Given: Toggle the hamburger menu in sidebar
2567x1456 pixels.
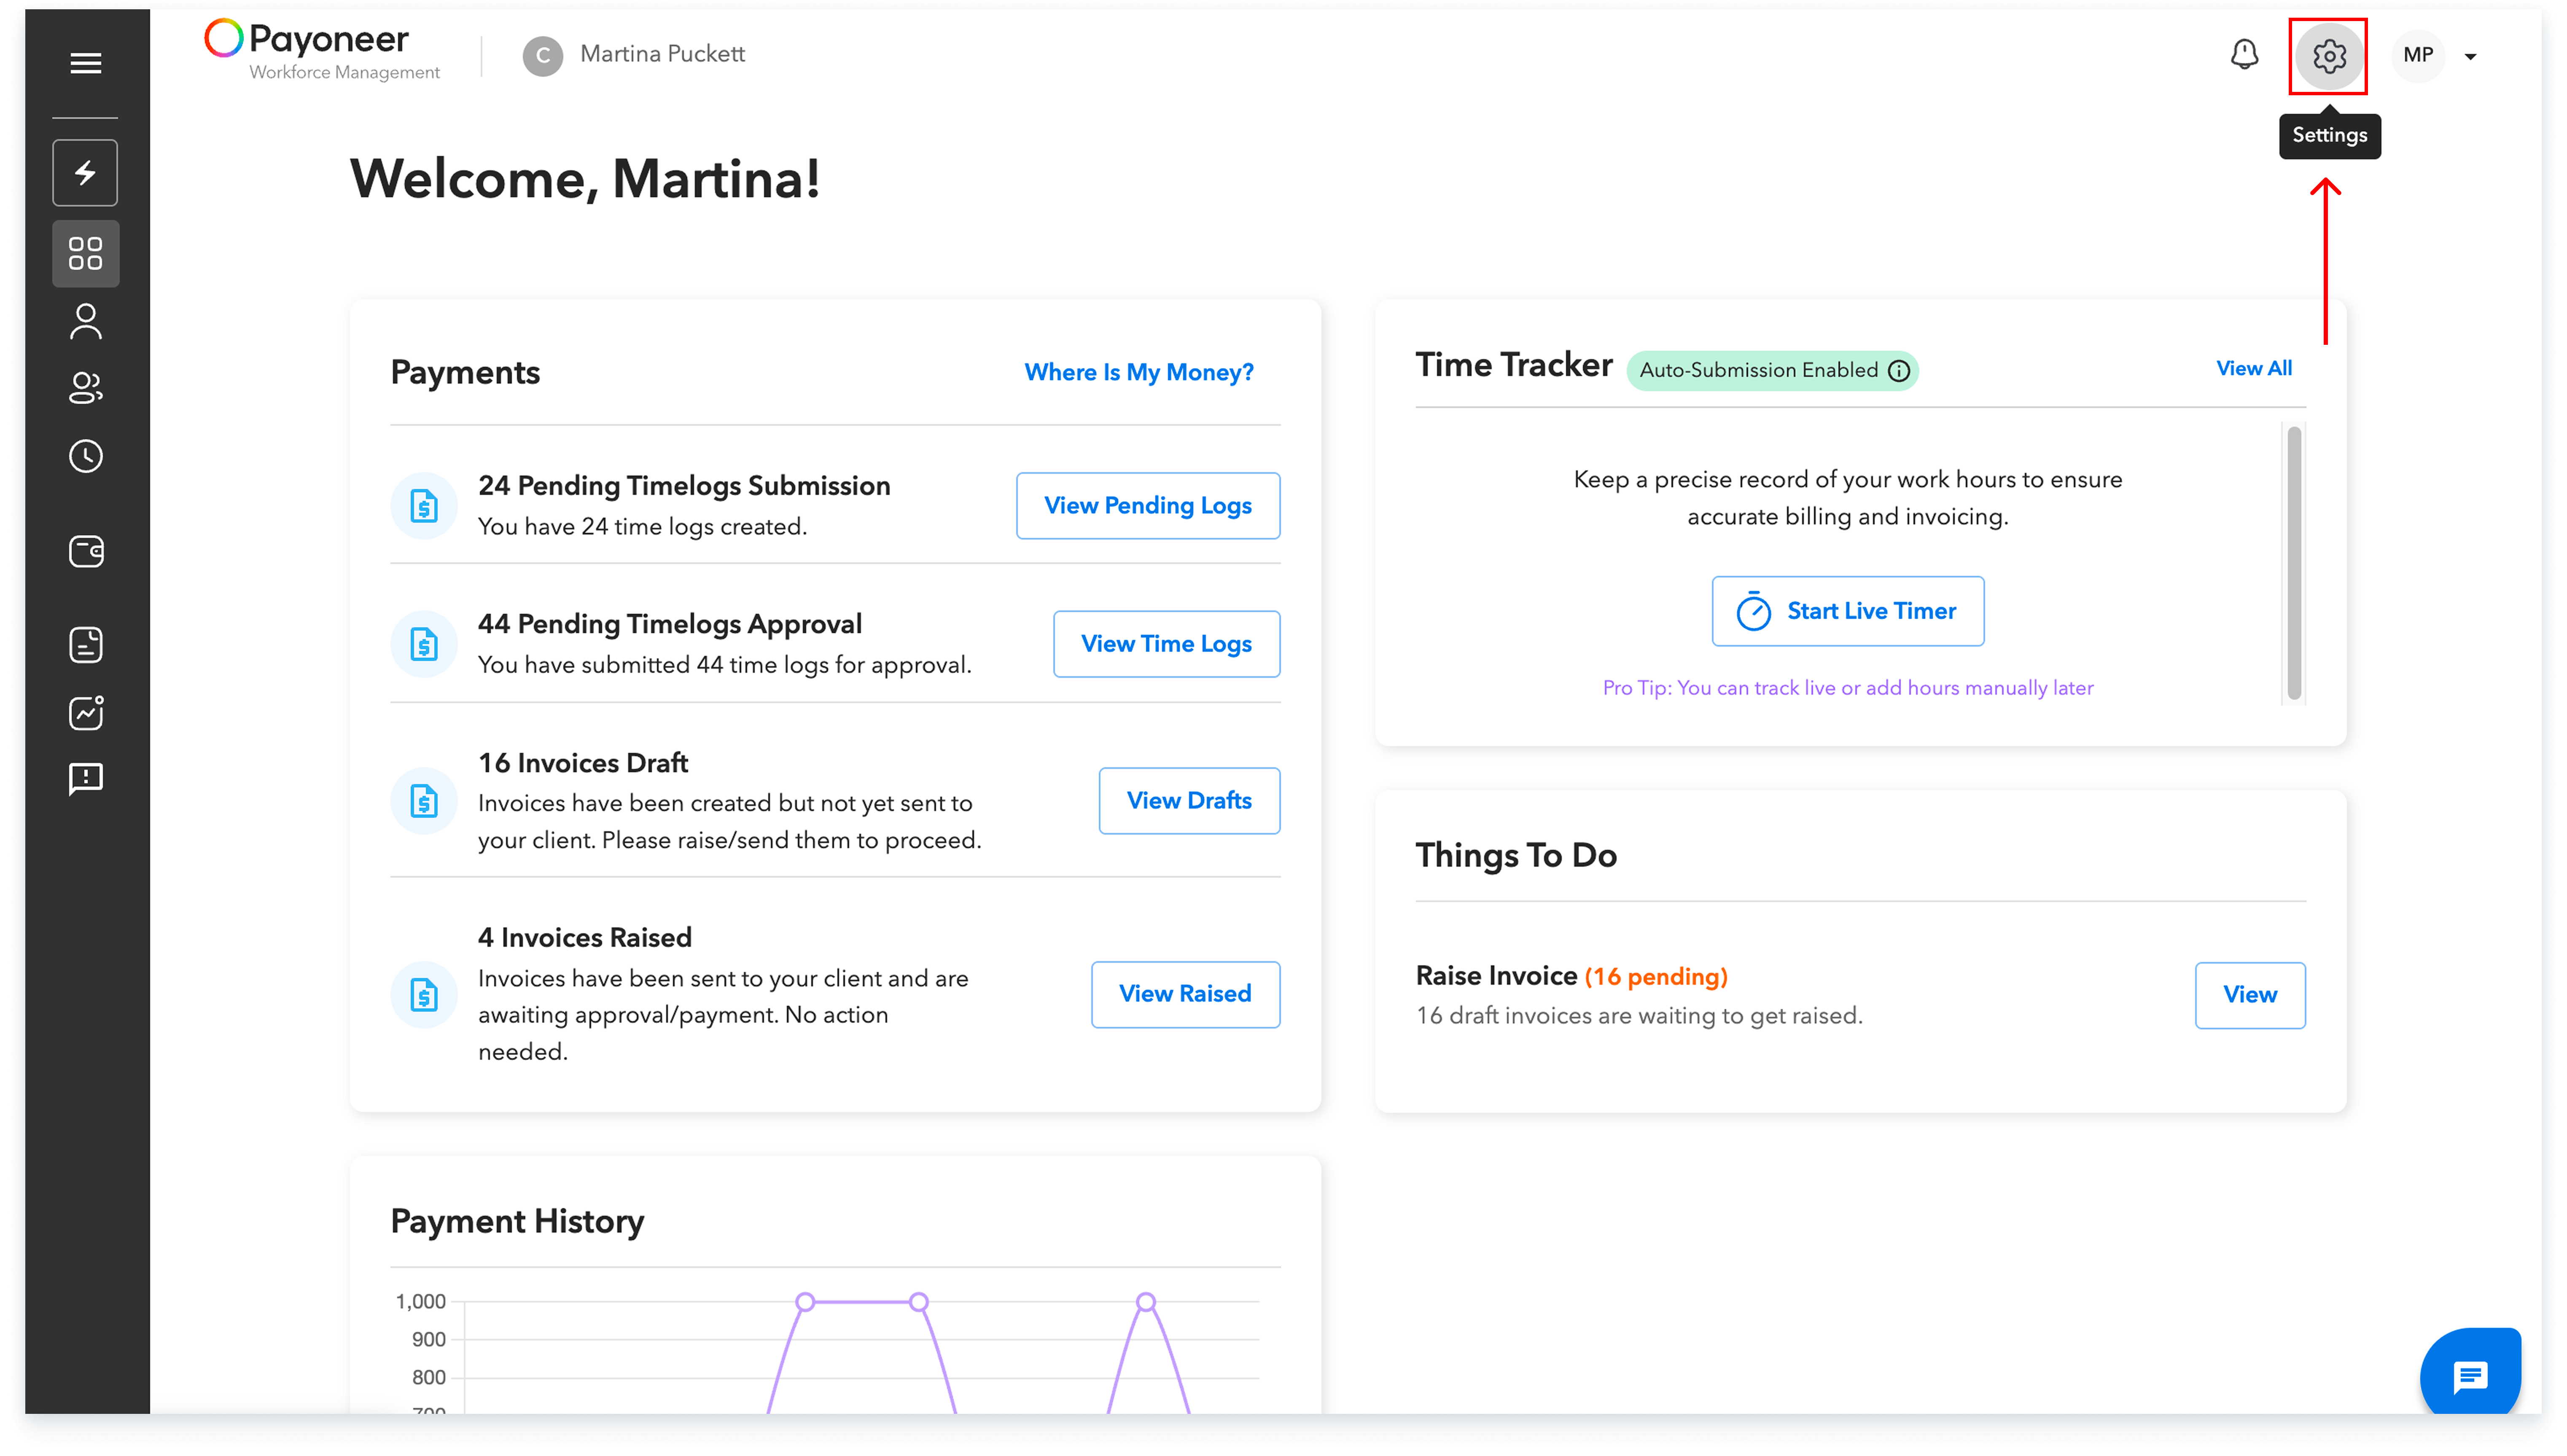Looking at the screenshot, I should 85,62.
